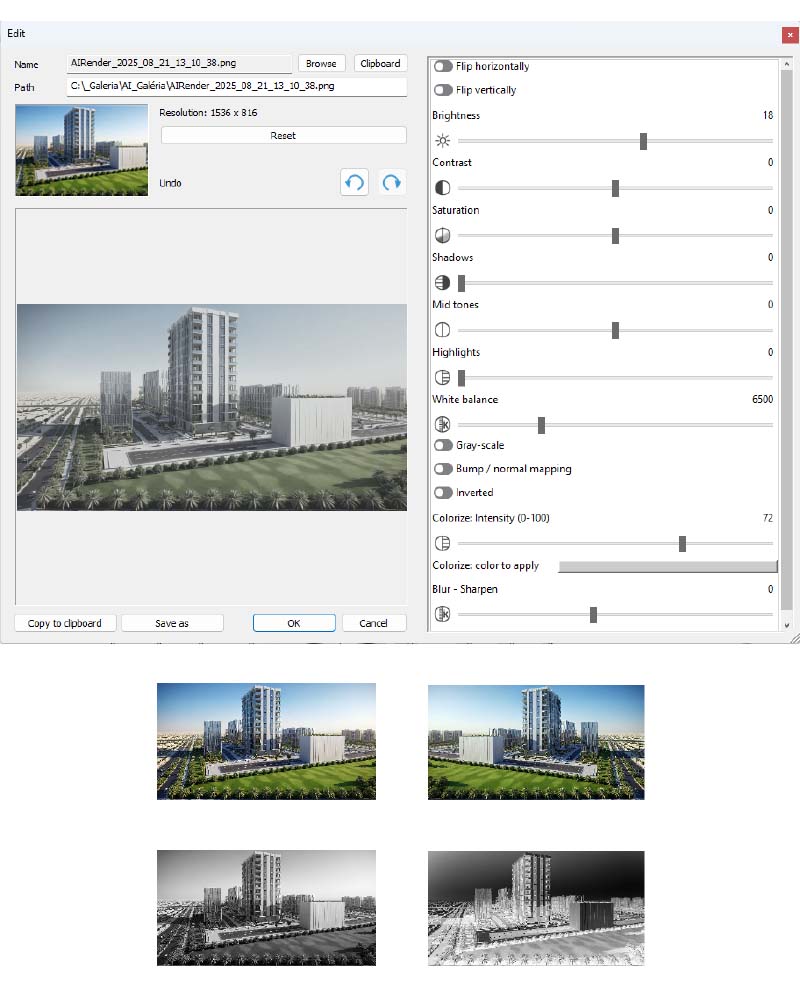Toggle Gray-scale option
Viewport: 800px width, 1000px height.
443,445
